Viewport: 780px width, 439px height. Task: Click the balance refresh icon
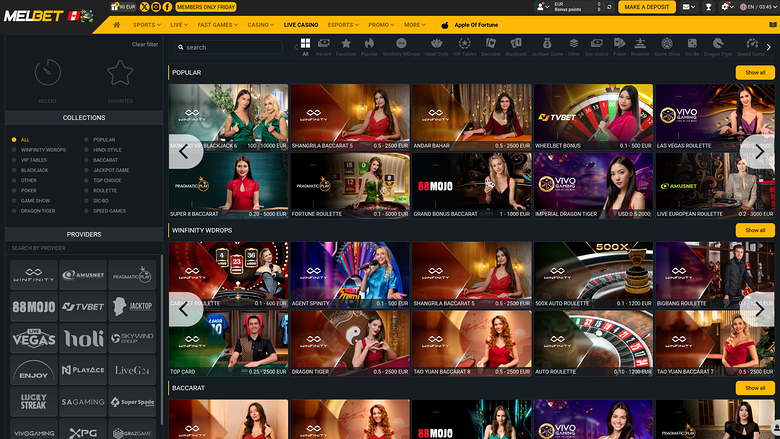pyautogui.click(x=609, y=7)
